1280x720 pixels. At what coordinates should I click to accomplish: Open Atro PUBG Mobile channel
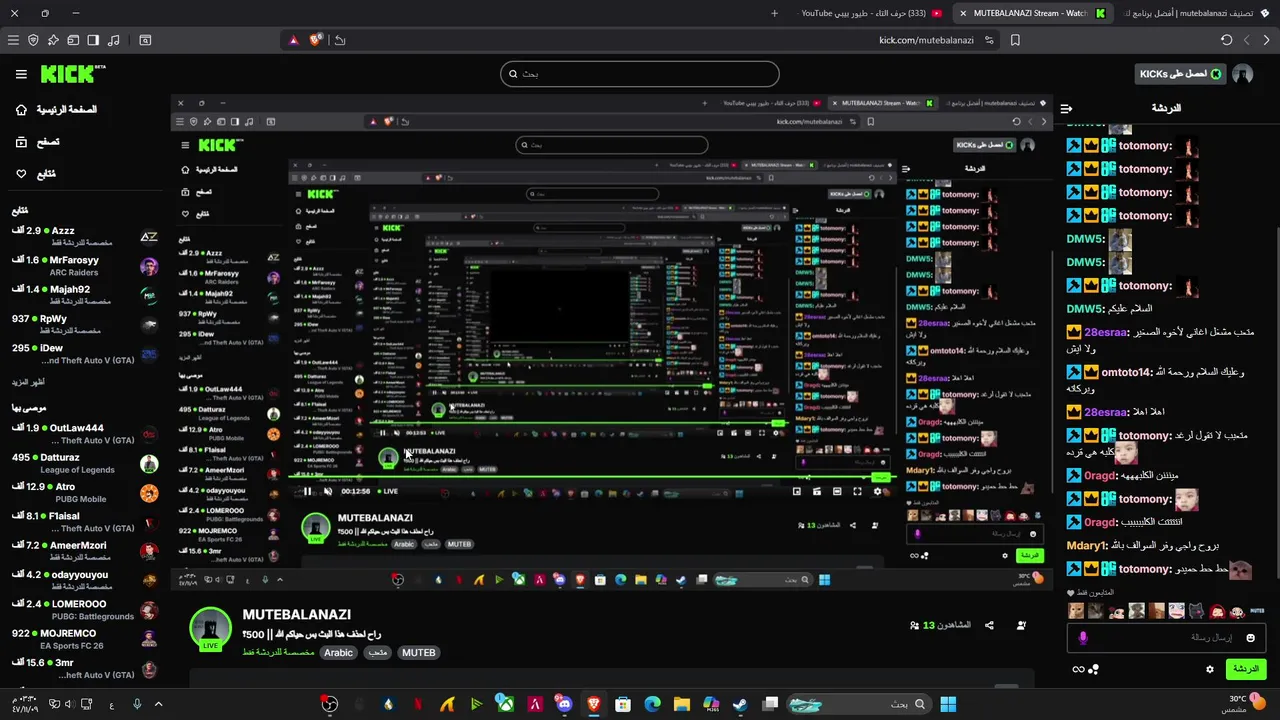tap(85, 492)
